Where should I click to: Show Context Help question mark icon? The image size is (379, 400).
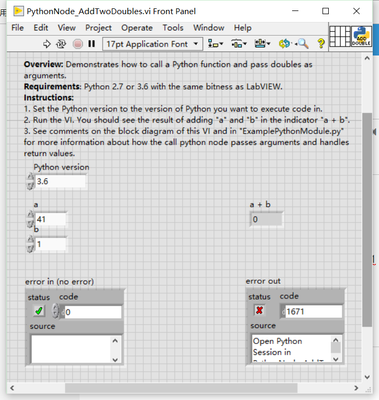[x=321, y=44]
